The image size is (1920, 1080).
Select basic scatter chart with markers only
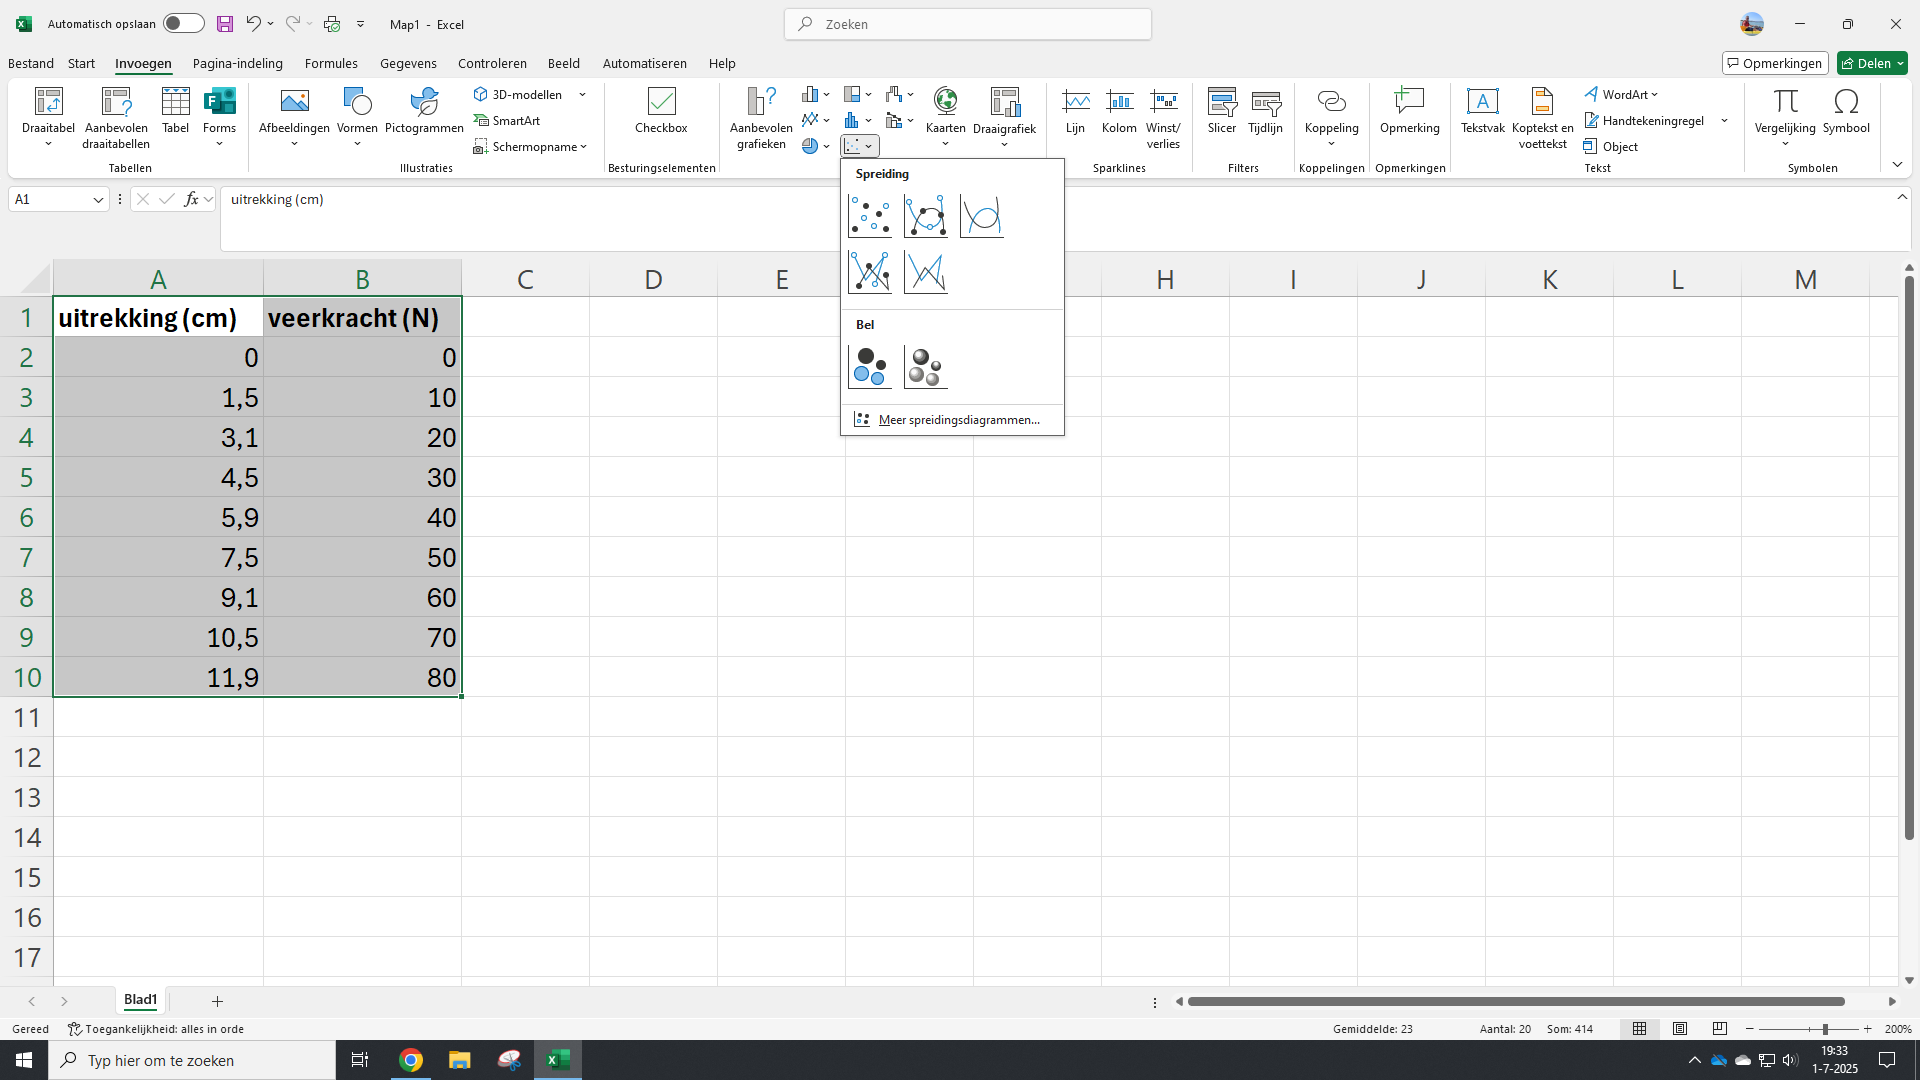pyautogui.click(x=869, y=216)
